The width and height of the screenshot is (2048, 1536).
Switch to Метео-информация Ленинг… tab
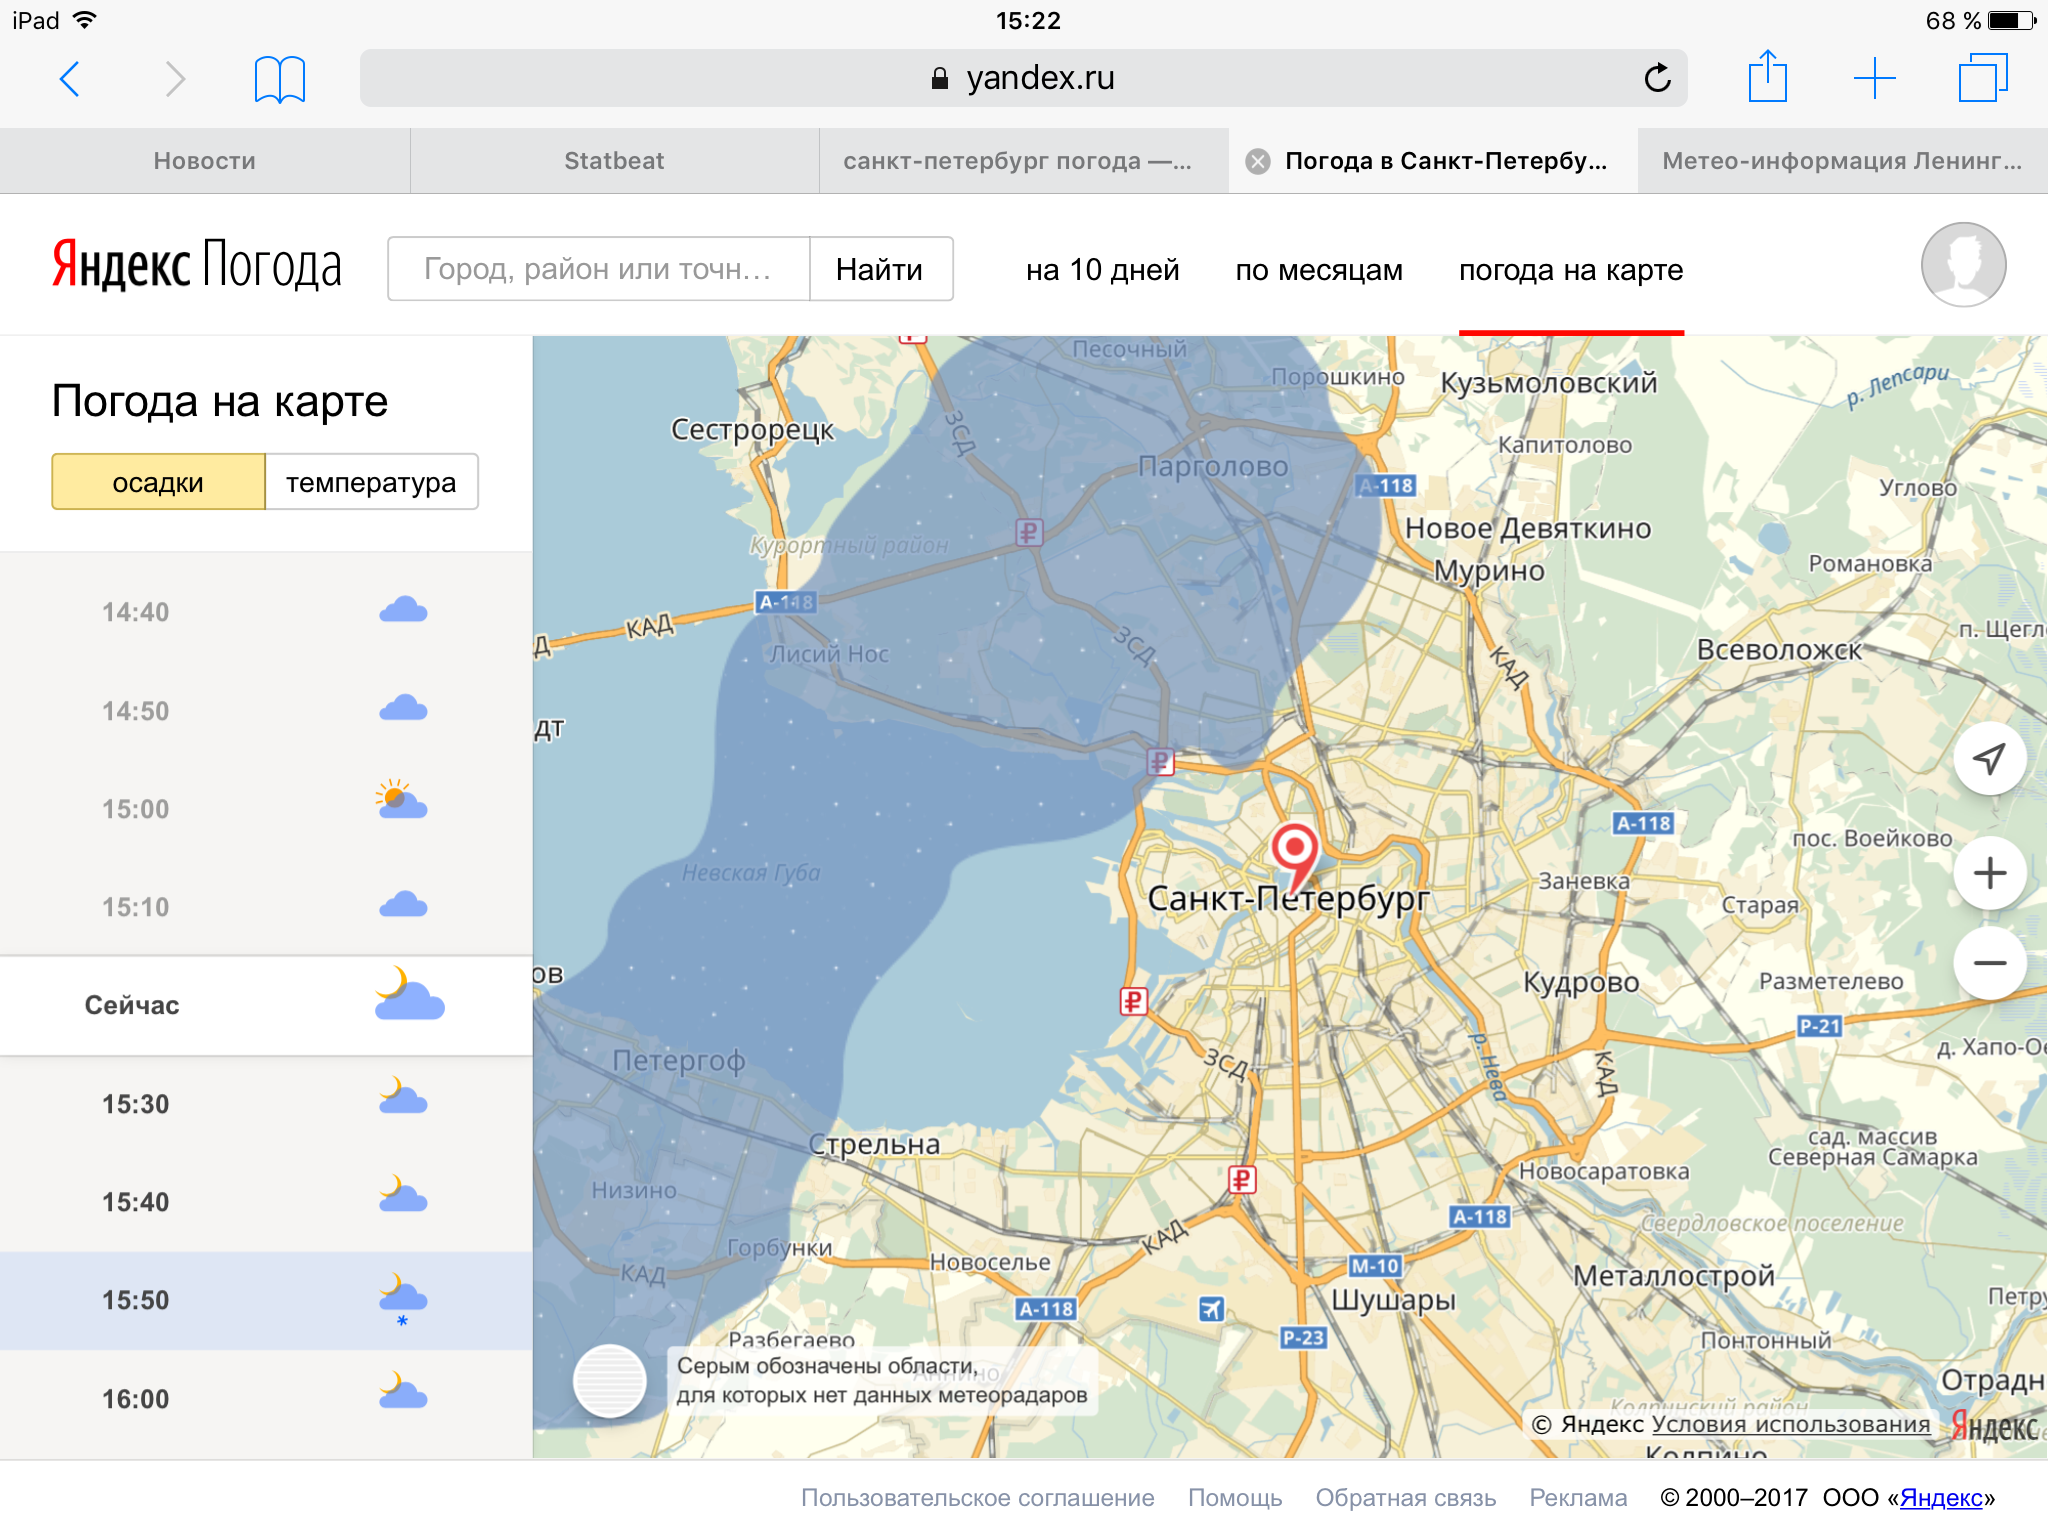[x=1842, y=161]
